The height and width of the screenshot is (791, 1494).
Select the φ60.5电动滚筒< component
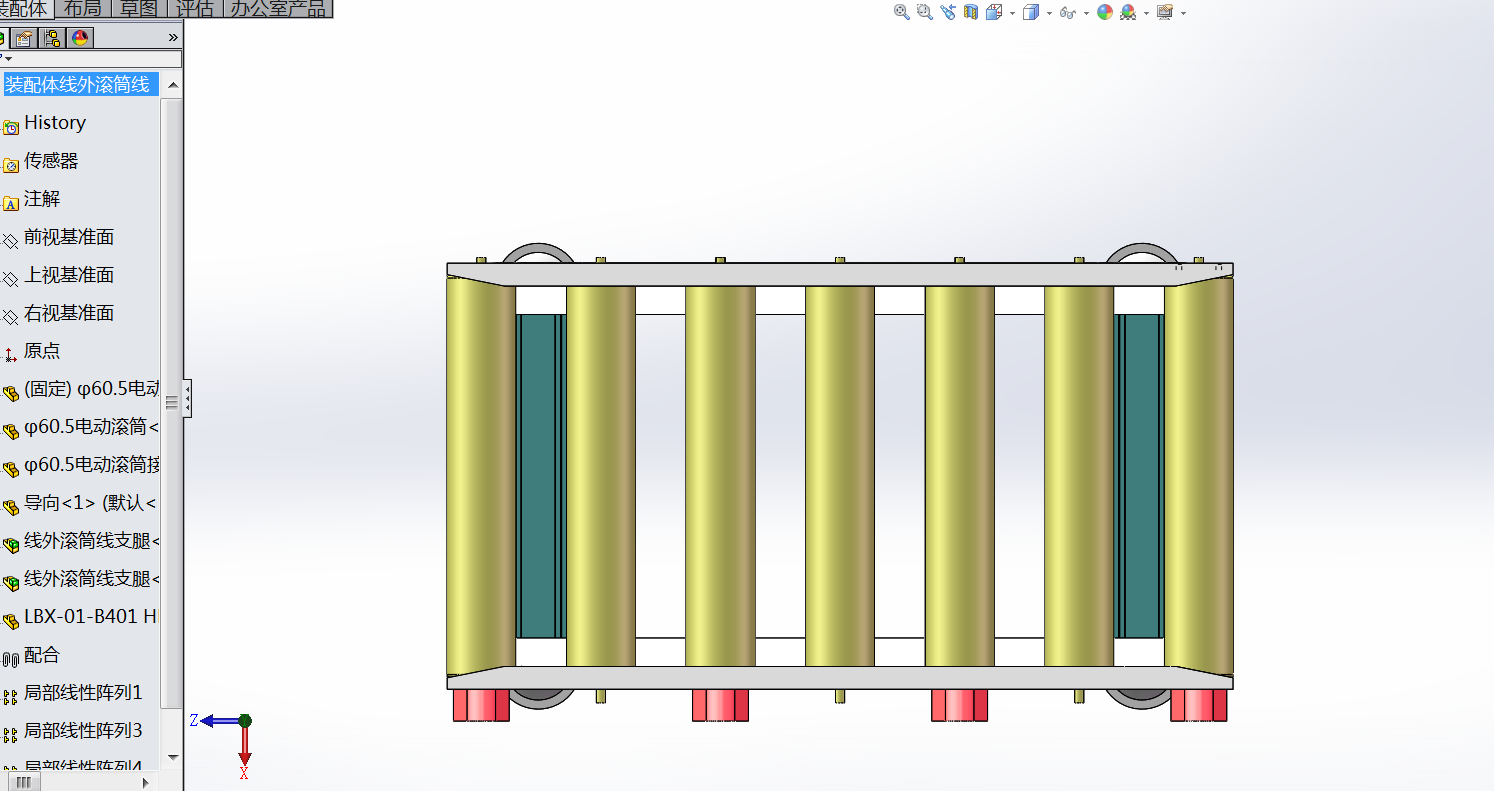coord(91,427)
